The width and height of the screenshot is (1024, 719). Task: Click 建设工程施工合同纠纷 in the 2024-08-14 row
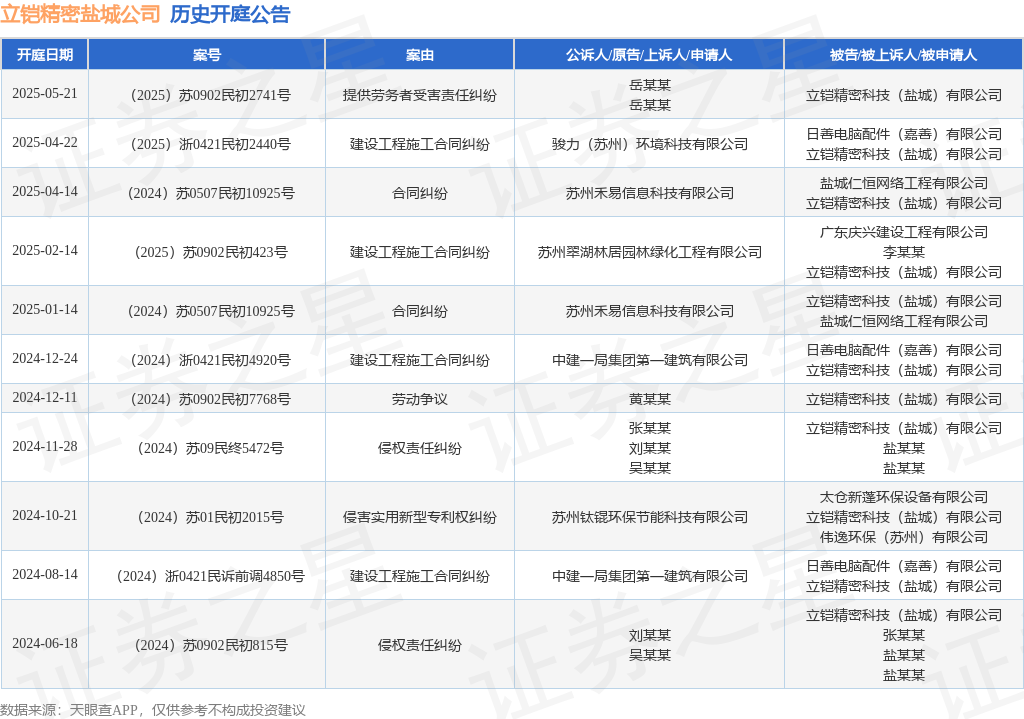tap(419, 577)
